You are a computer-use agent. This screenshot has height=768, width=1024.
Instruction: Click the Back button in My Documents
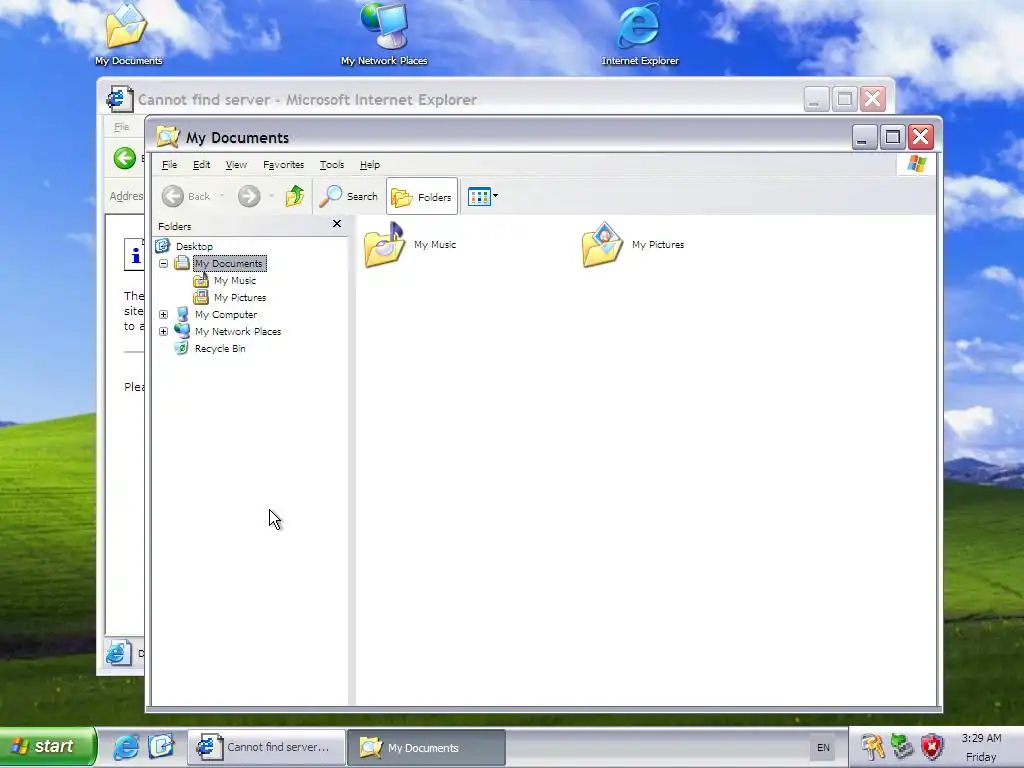[x=186, y=196]
